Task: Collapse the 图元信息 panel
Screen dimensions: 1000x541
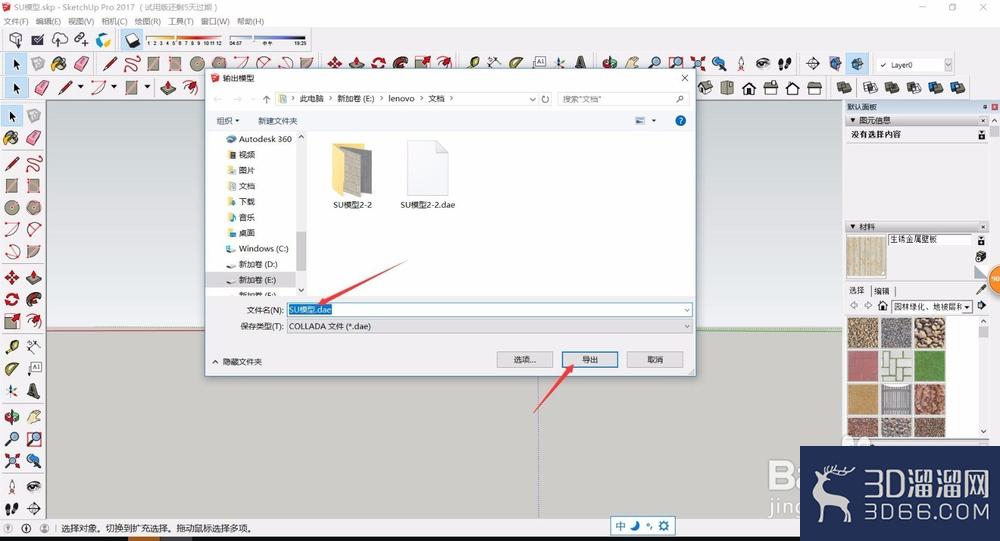Action: [852, 120]
